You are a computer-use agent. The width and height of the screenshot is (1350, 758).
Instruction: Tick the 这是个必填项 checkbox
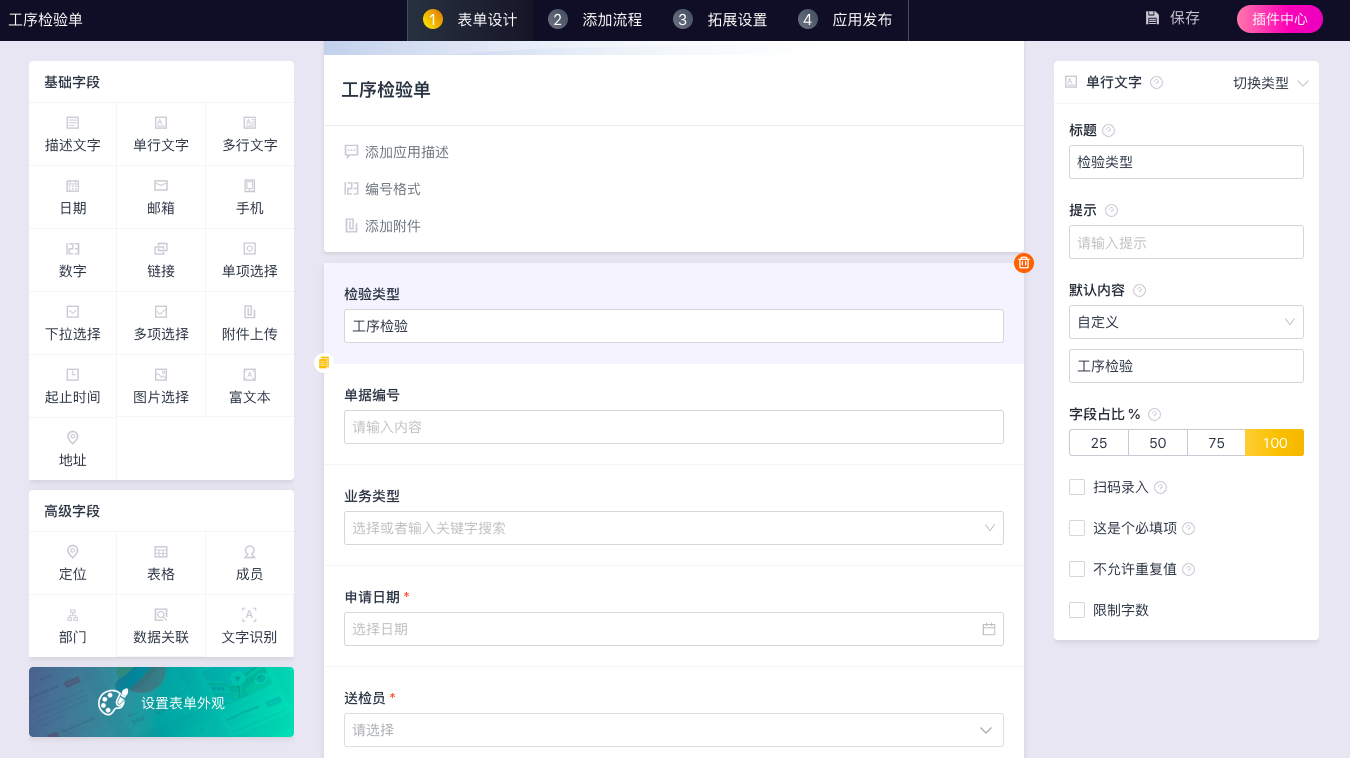[x=1077, y=528]
